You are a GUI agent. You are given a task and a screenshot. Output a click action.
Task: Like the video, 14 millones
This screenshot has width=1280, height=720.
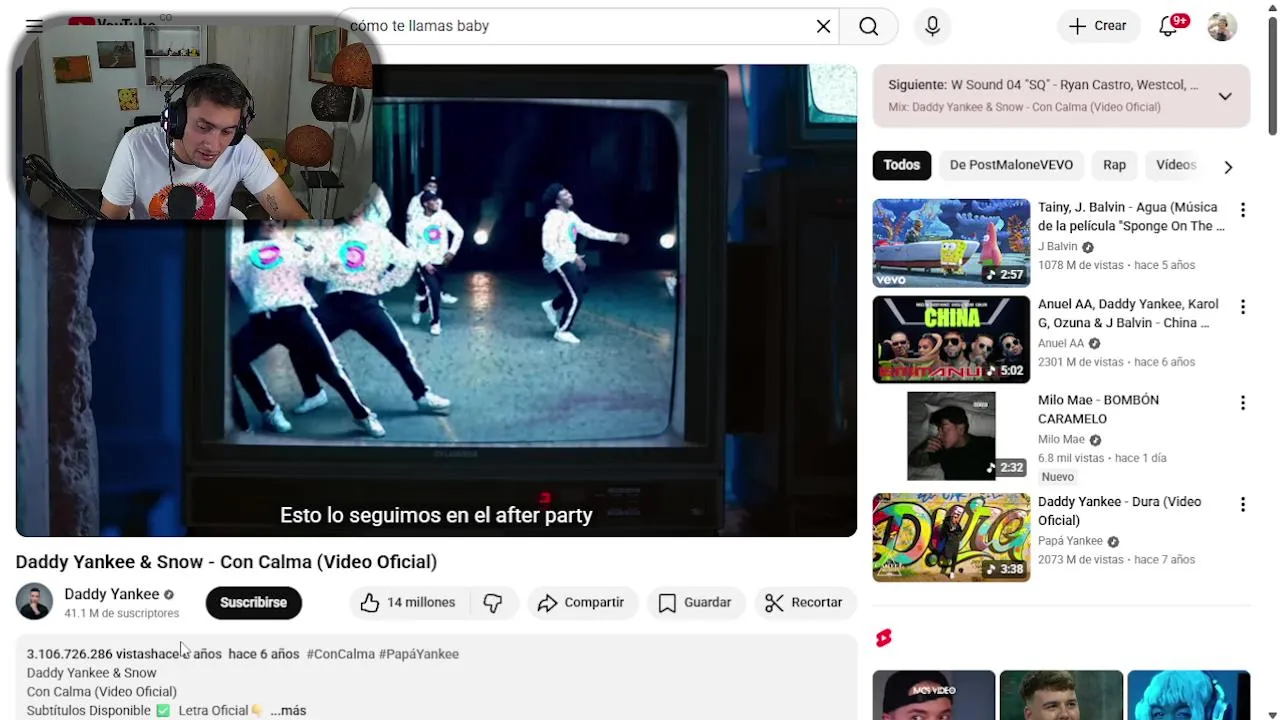click(x=408, y=602)
